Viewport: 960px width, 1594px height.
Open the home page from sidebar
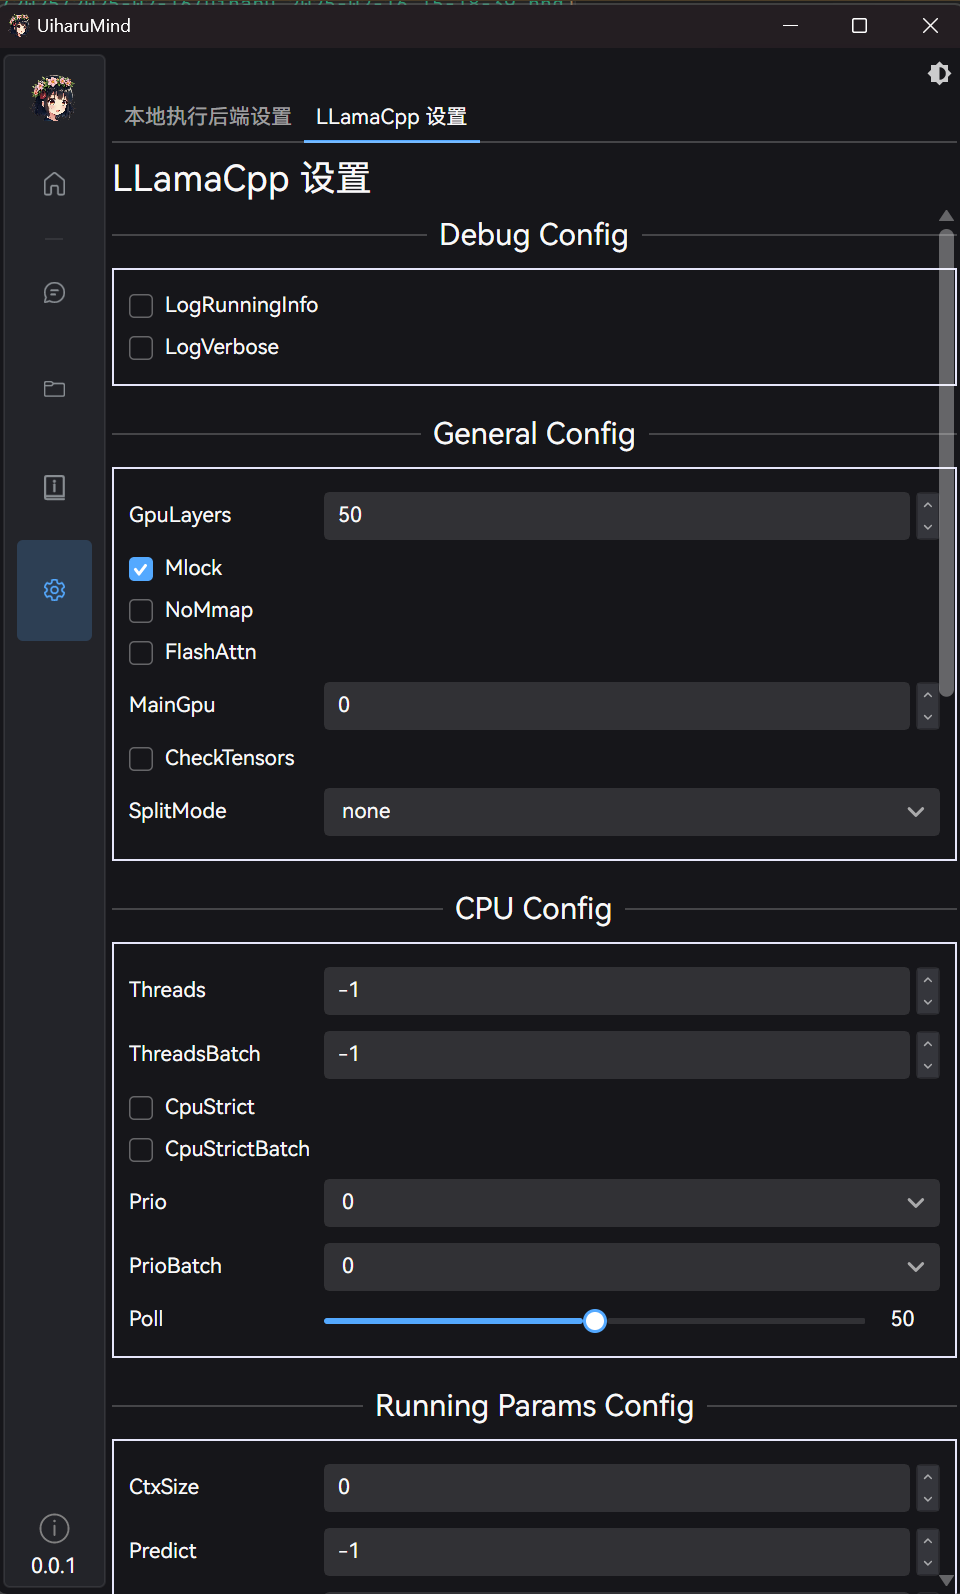click(x=54, y=184)
